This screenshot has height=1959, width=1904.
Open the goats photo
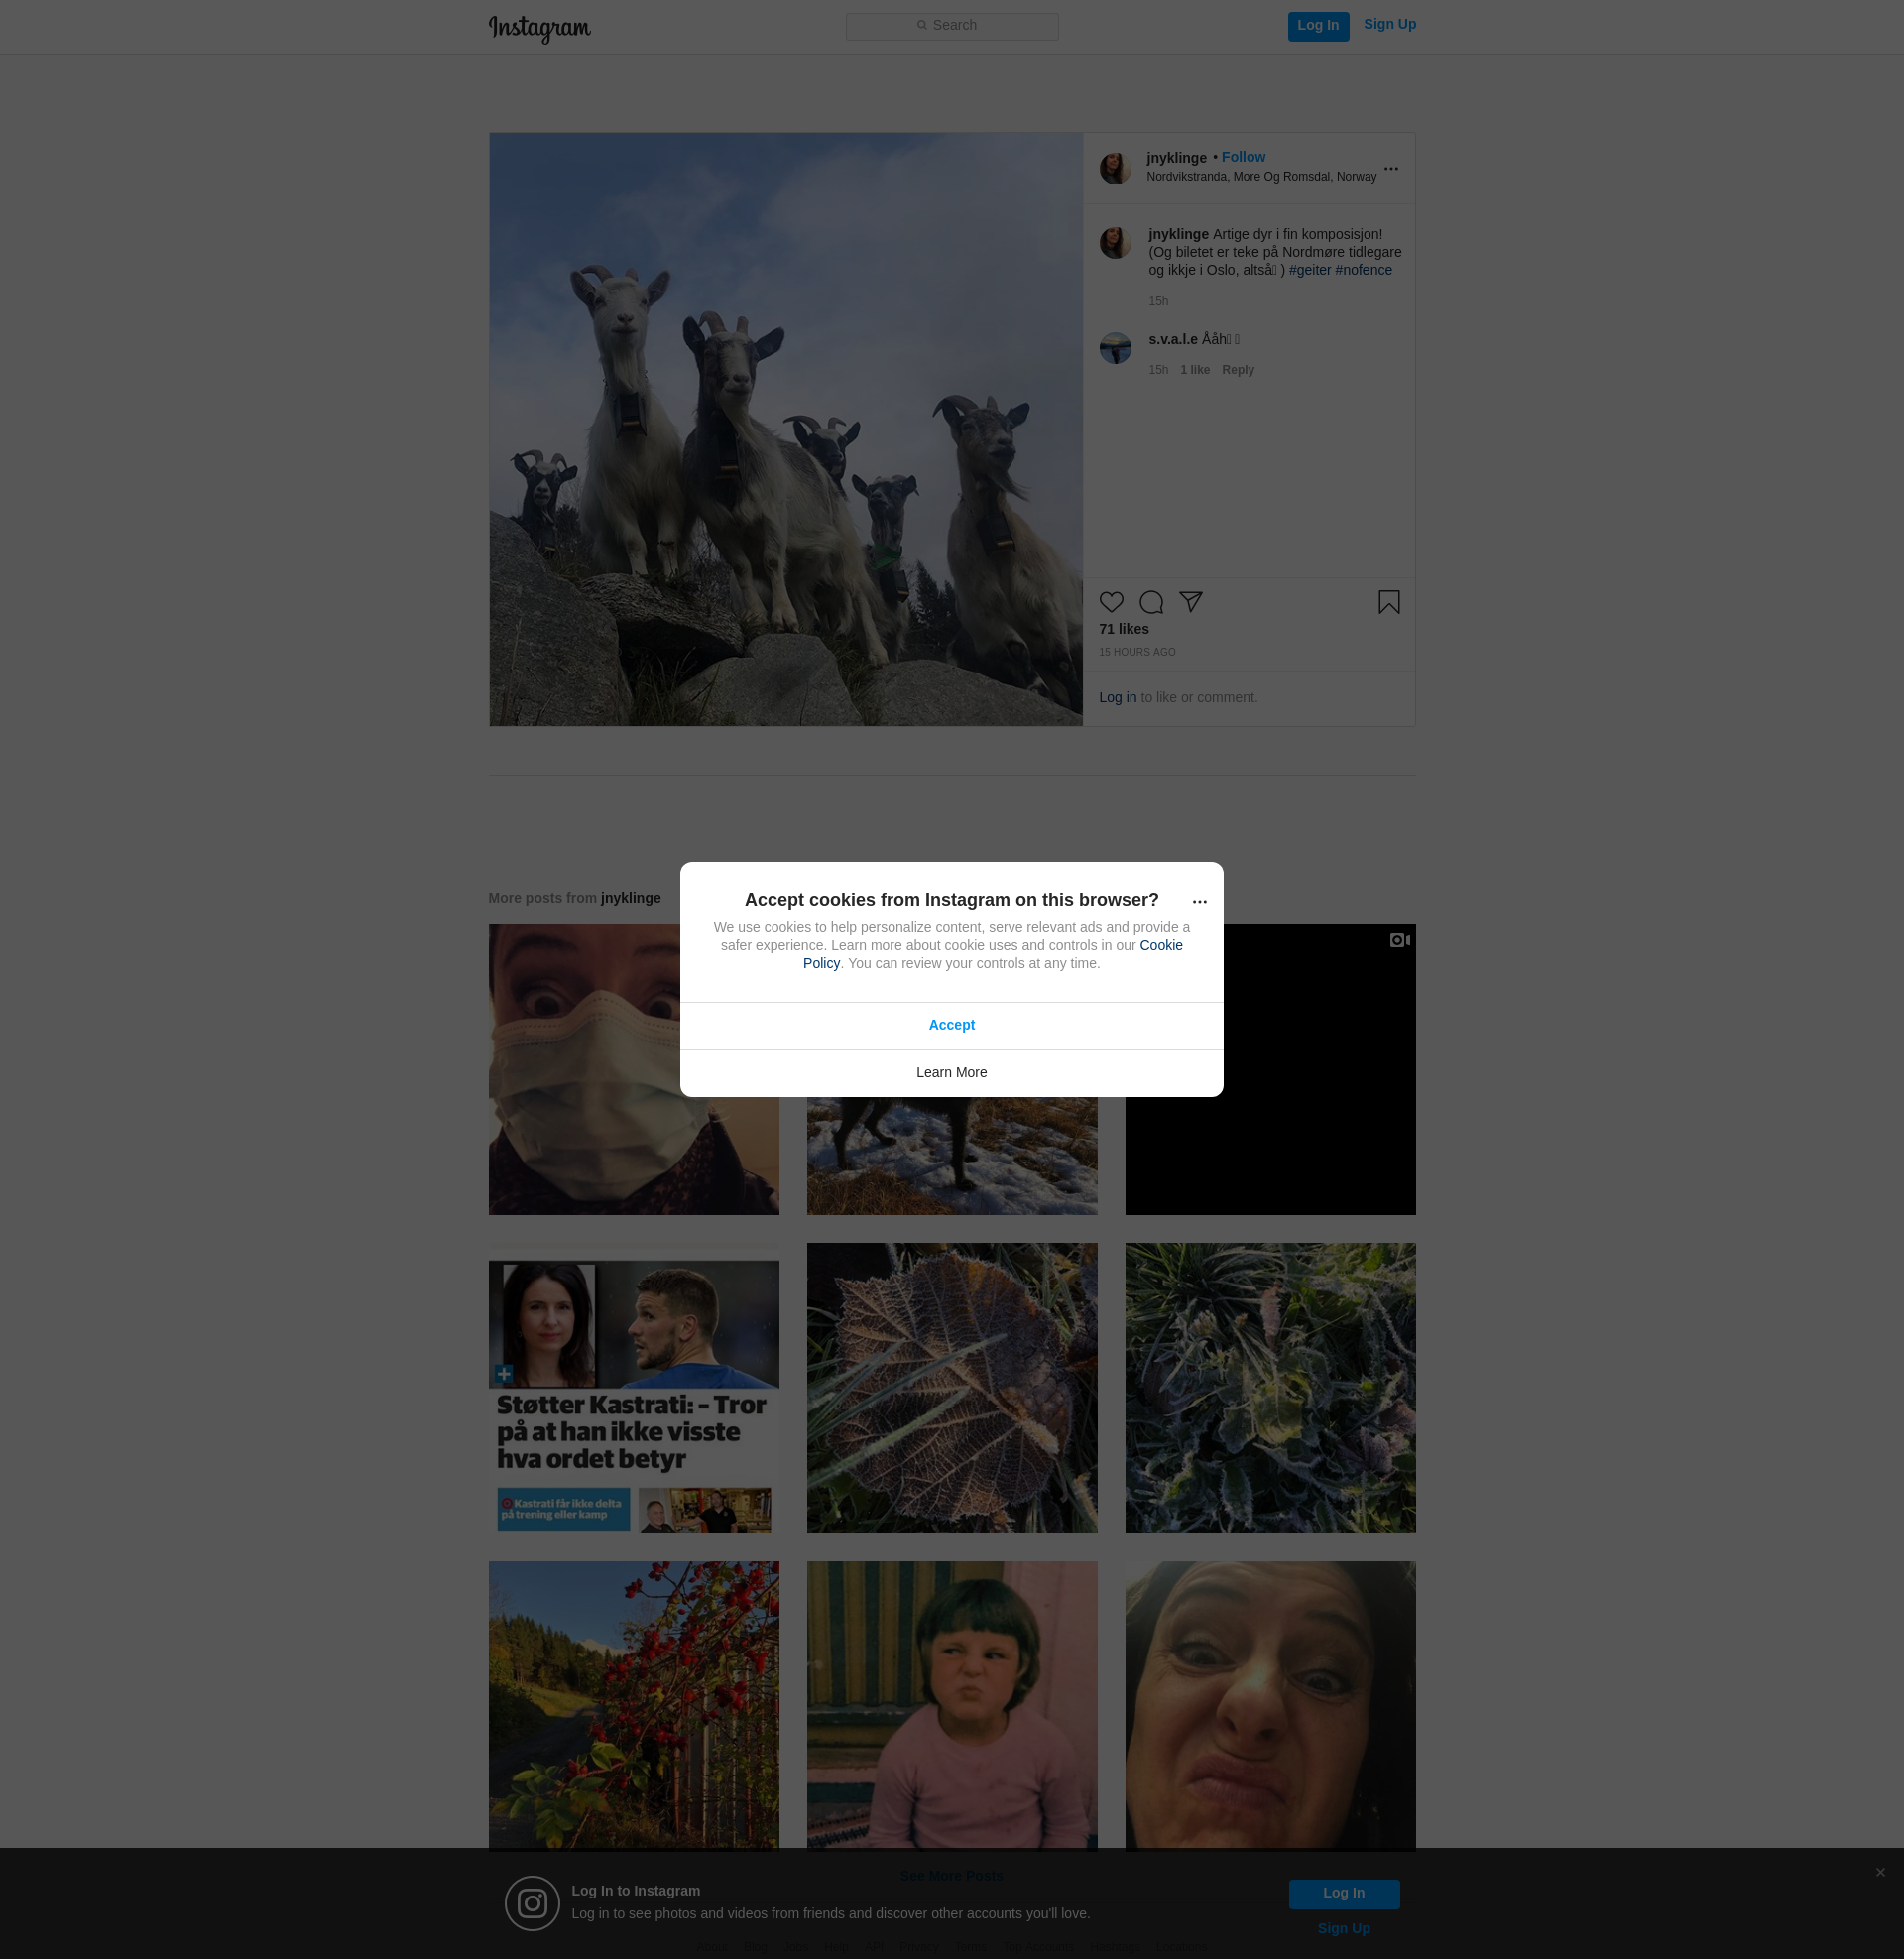tap(785, 429)
